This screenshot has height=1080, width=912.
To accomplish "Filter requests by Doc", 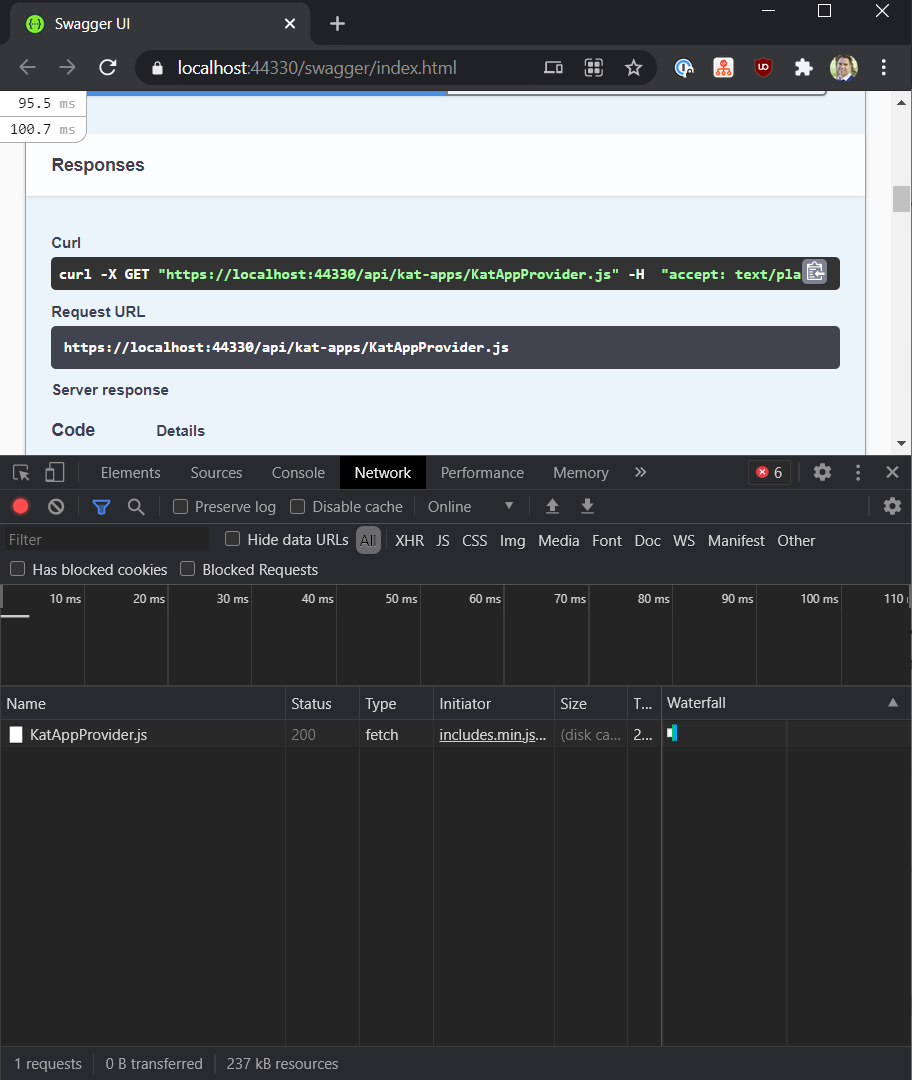I will [647, 541].
